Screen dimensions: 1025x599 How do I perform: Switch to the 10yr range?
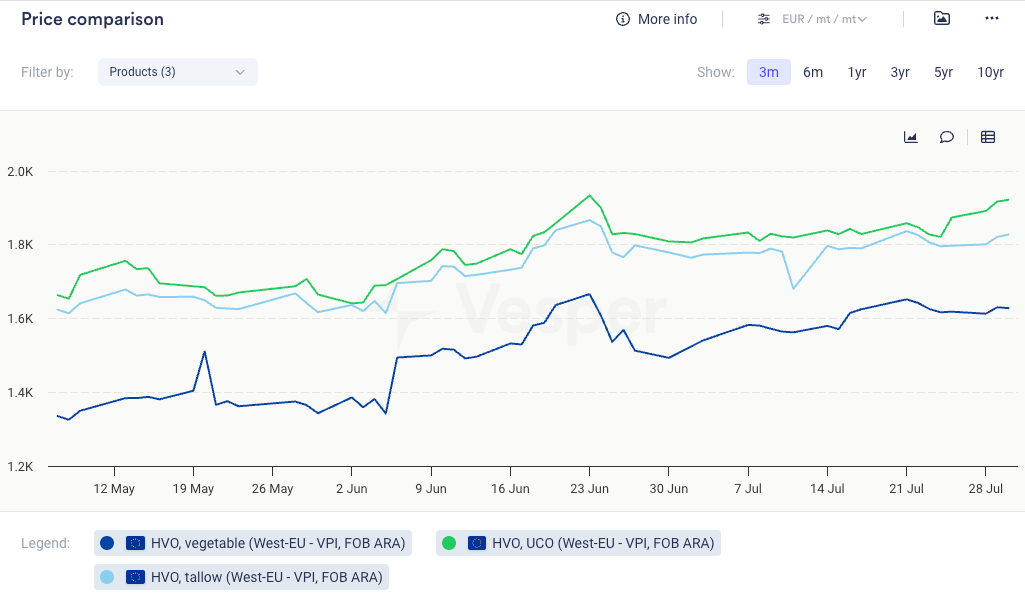pyautogui.click(x=990, y=72)
